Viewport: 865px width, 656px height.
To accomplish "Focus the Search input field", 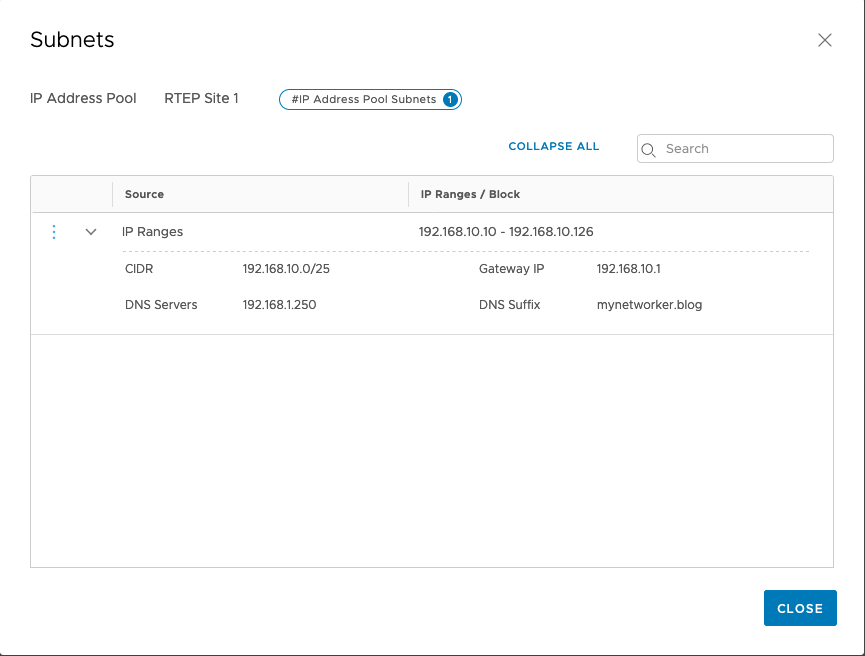I will (x=745, y=149).
